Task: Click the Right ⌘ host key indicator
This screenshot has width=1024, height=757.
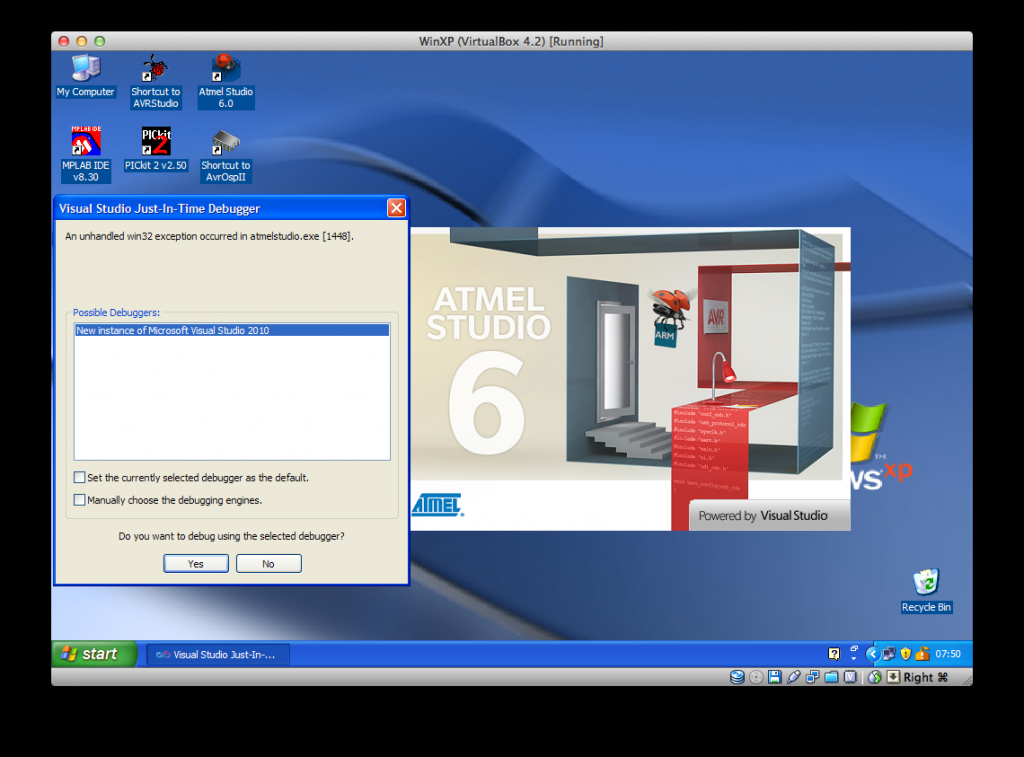Action: point(925,677)
